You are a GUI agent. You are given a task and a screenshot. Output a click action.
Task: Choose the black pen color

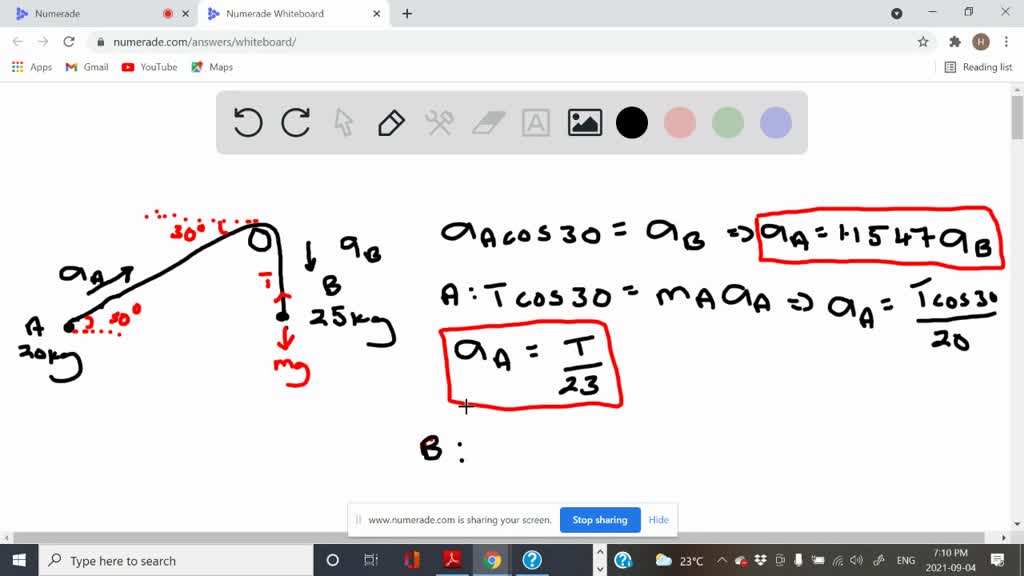632,123
